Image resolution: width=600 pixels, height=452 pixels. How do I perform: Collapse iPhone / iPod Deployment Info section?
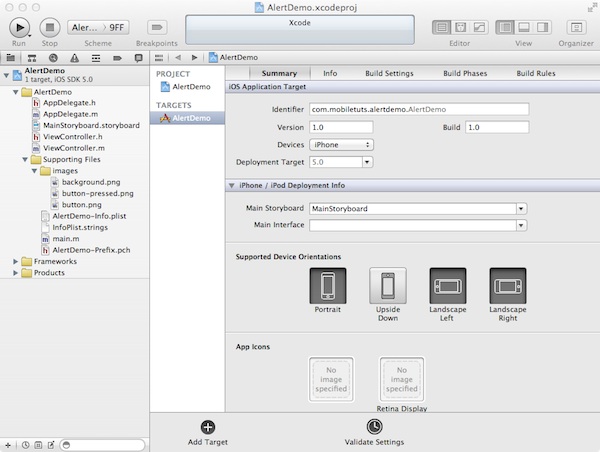231,185
